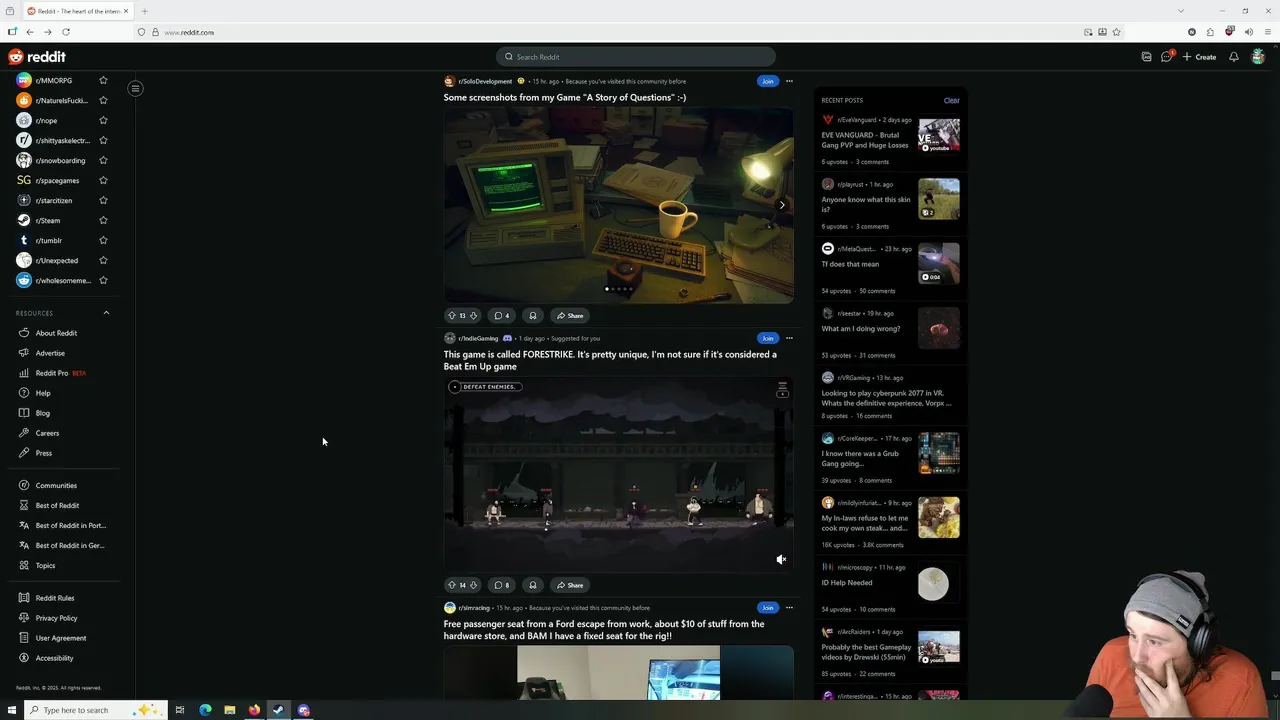Open Privacy Policy link

coord(56,618)
